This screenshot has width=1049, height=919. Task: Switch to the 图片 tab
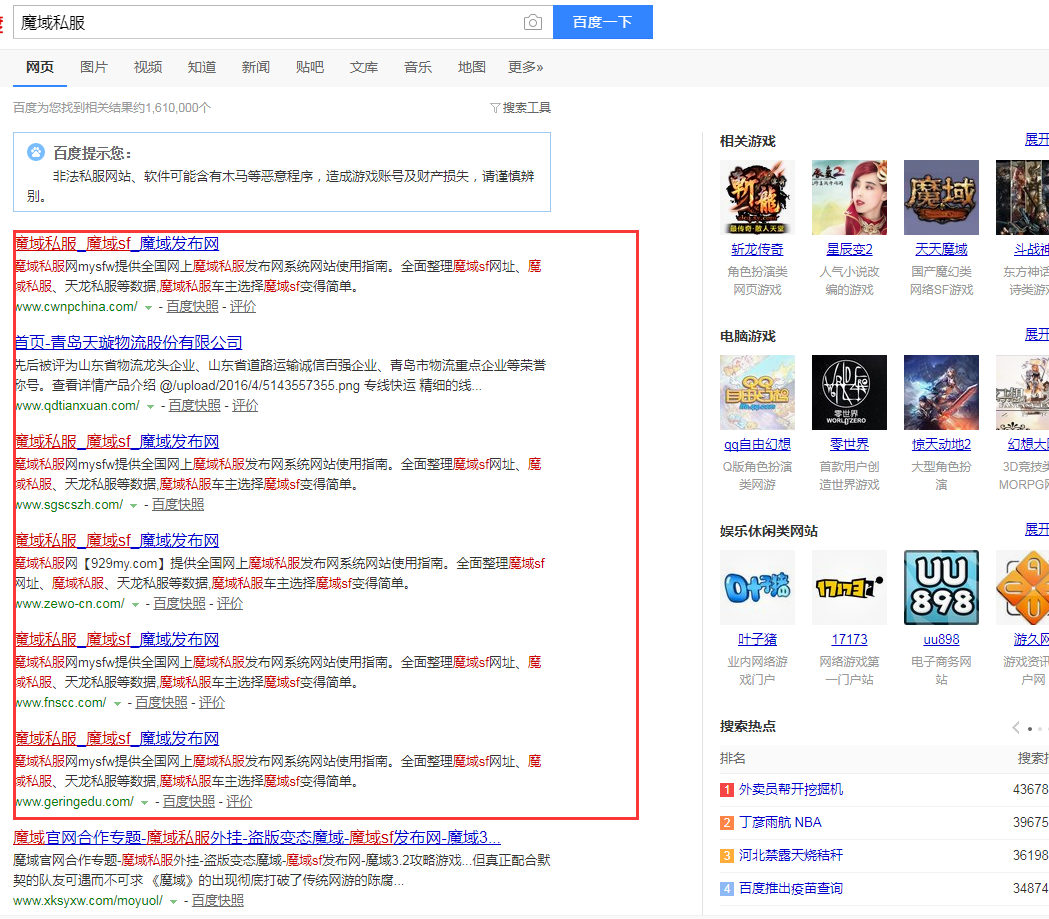coord(94,67)
